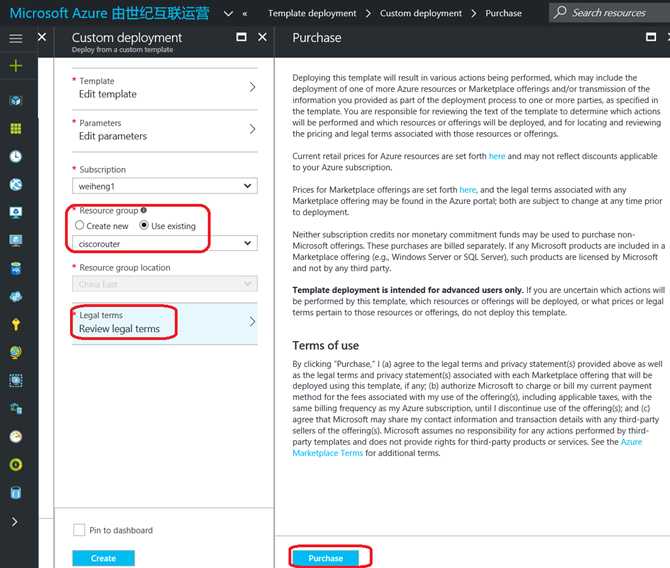670x568 pixels.
Task: Click the Subscription field label
Action: 103,169
